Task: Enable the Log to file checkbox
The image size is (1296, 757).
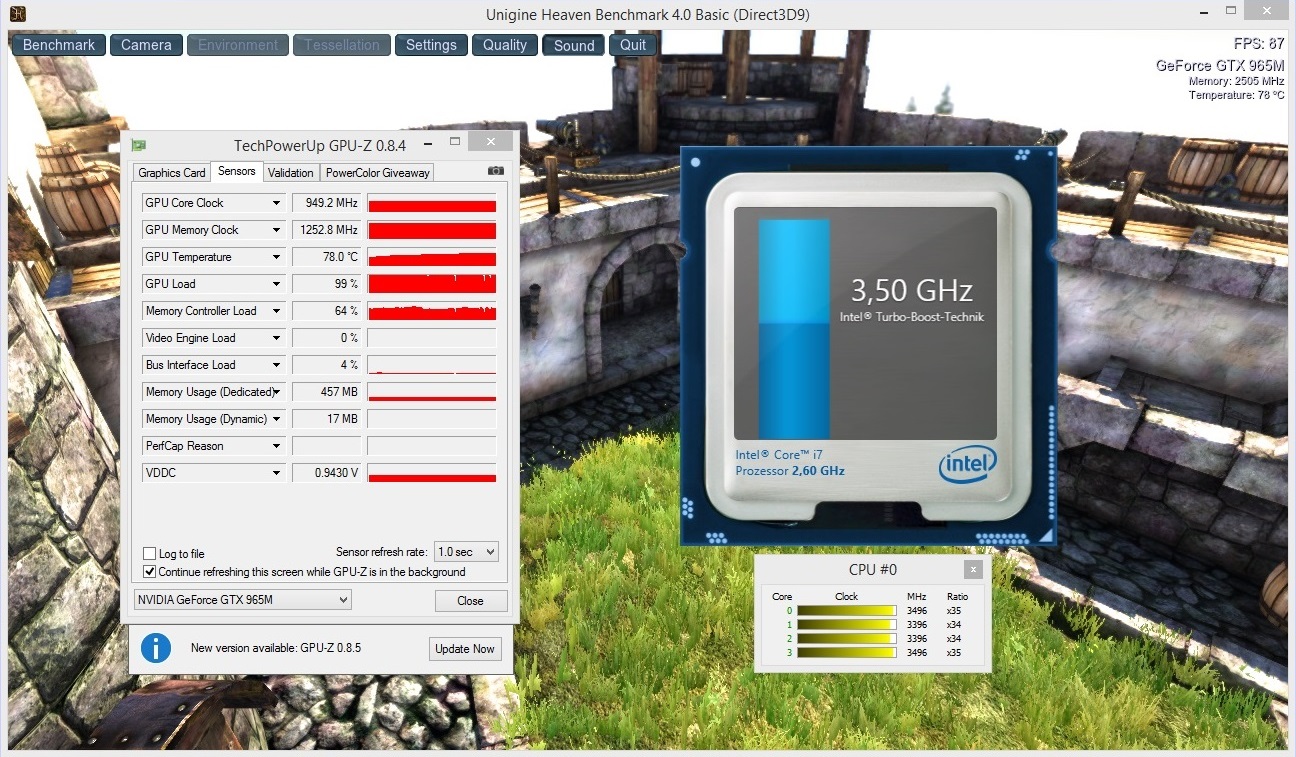Action: click(149, 554)
